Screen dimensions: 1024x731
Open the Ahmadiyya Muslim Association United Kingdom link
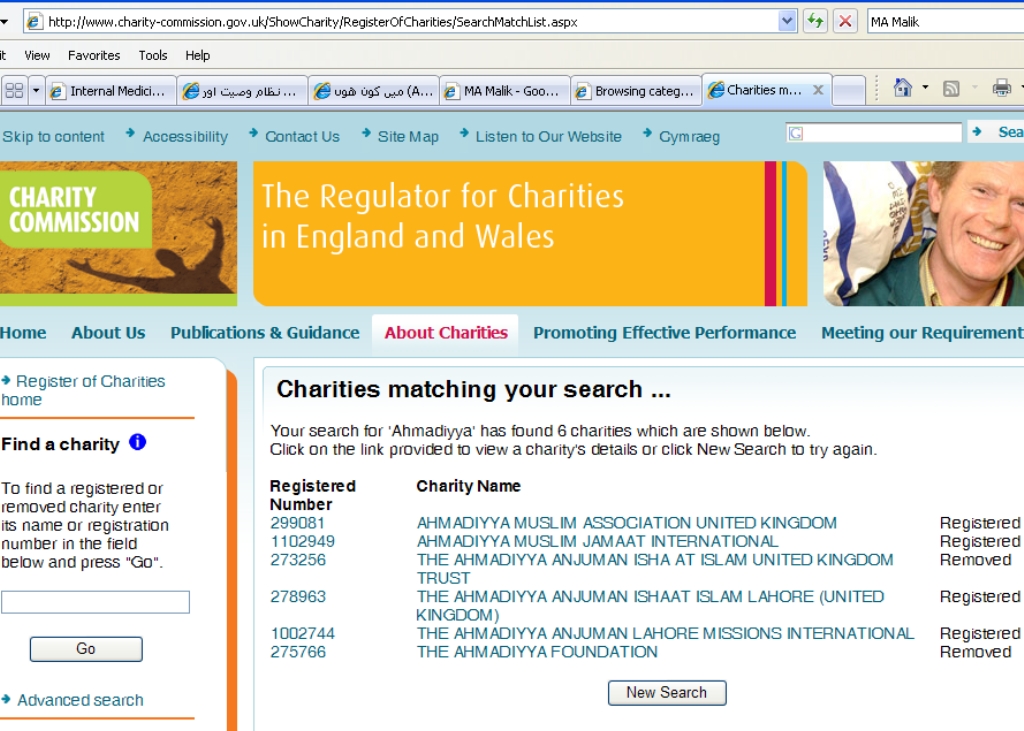pyautogui.click(x=626, y=523)
